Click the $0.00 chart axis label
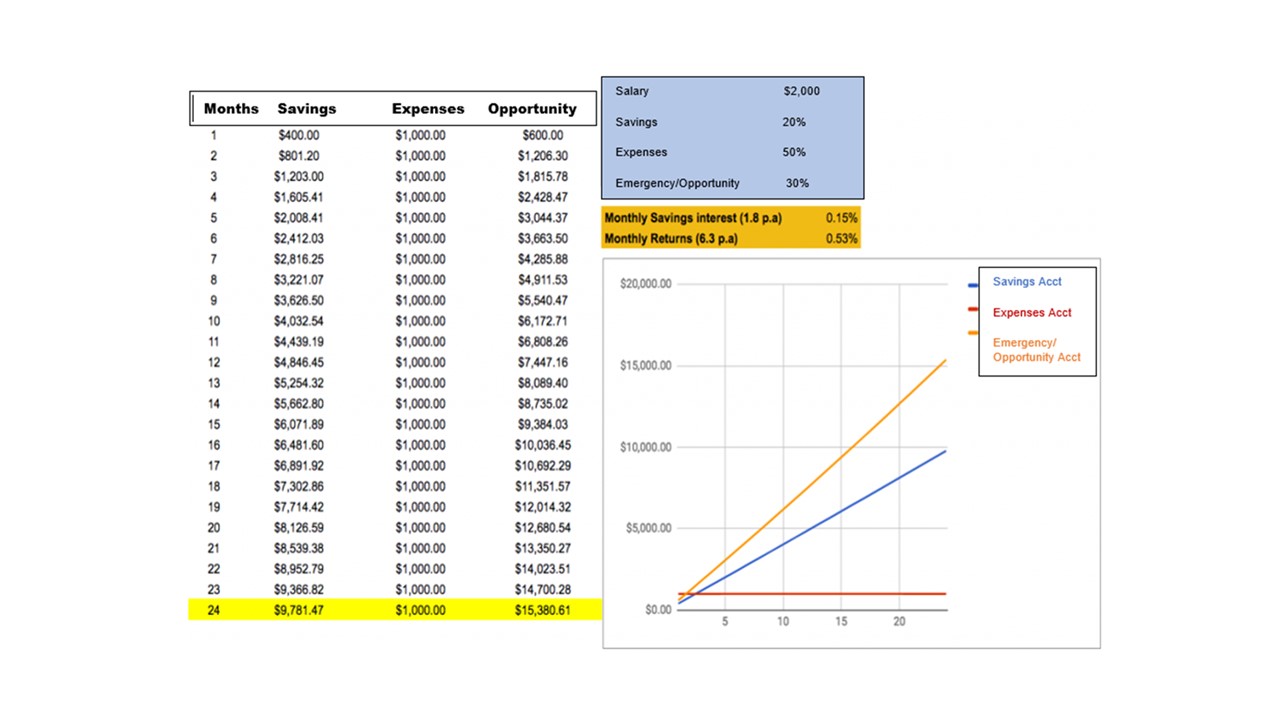 pyautogui.click(x=659, y=610)
